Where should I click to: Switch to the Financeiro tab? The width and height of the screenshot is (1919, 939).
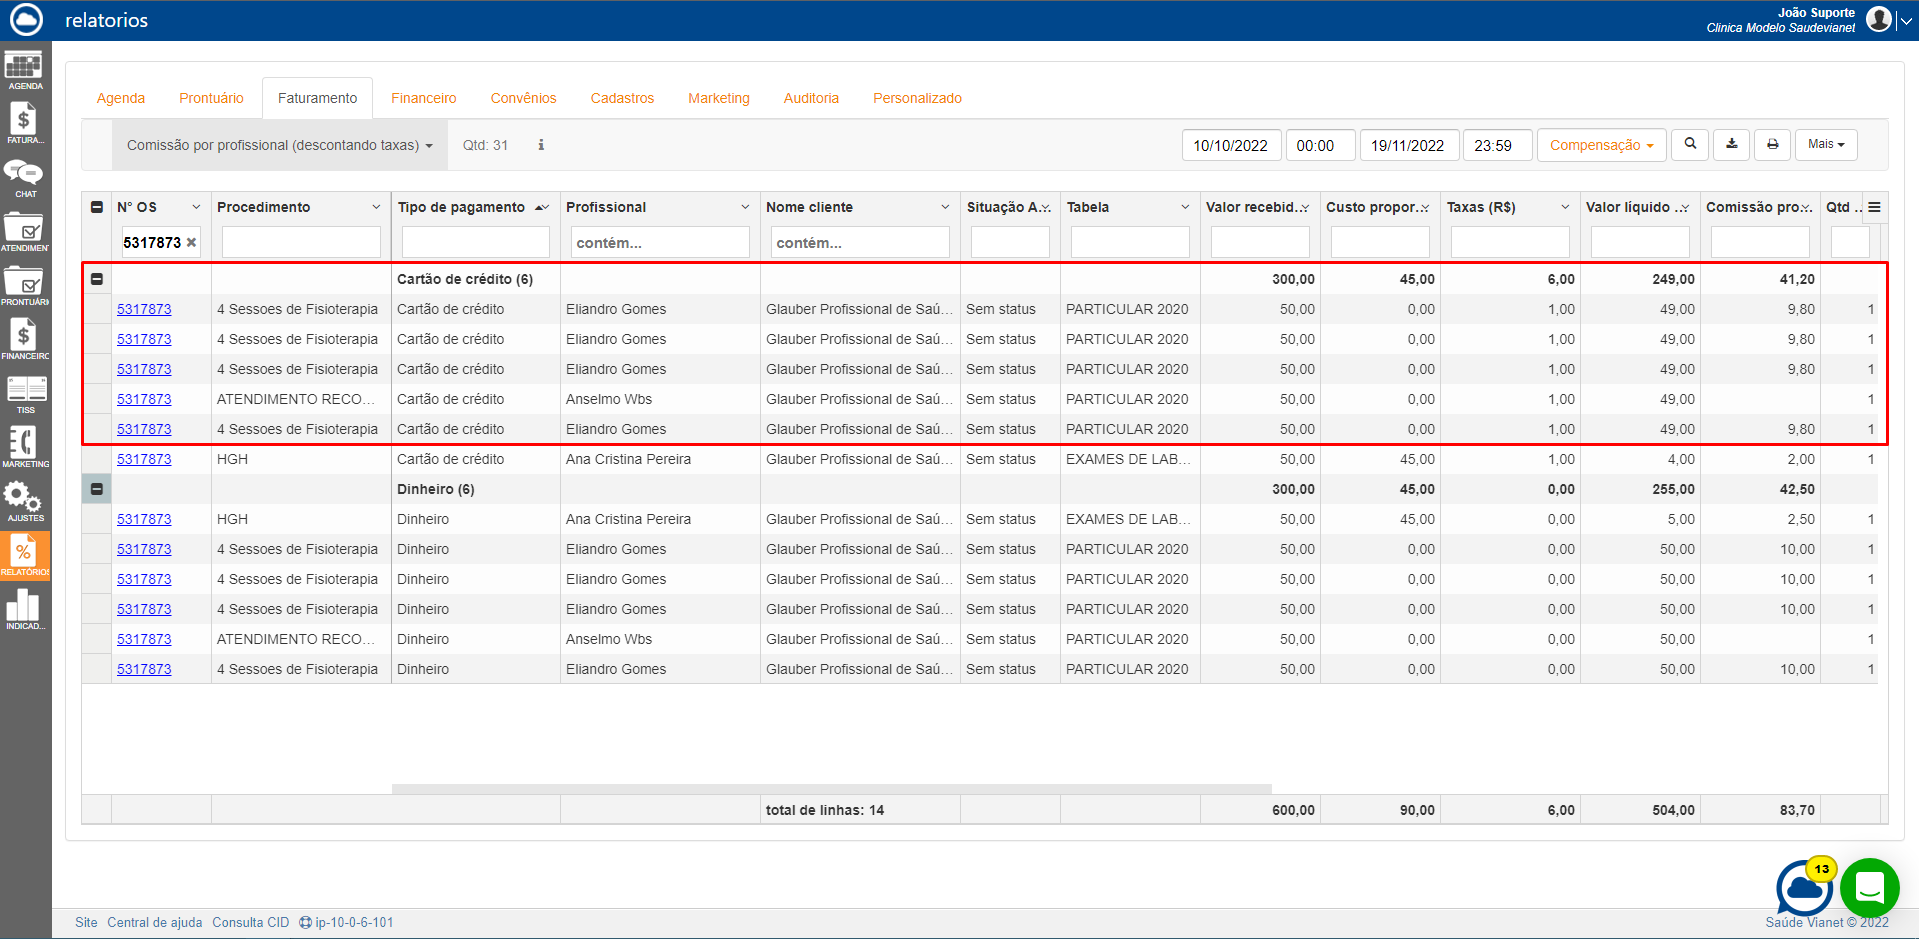click(423, 98)
